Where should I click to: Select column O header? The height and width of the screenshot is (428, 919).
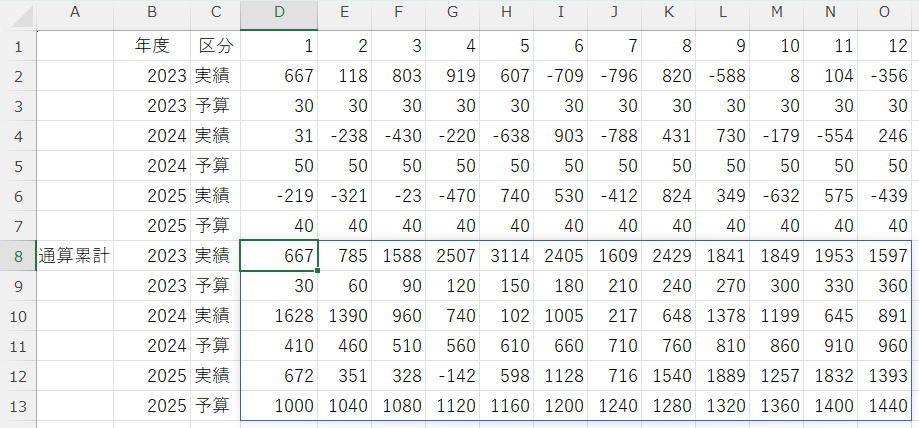coord(884,14)
